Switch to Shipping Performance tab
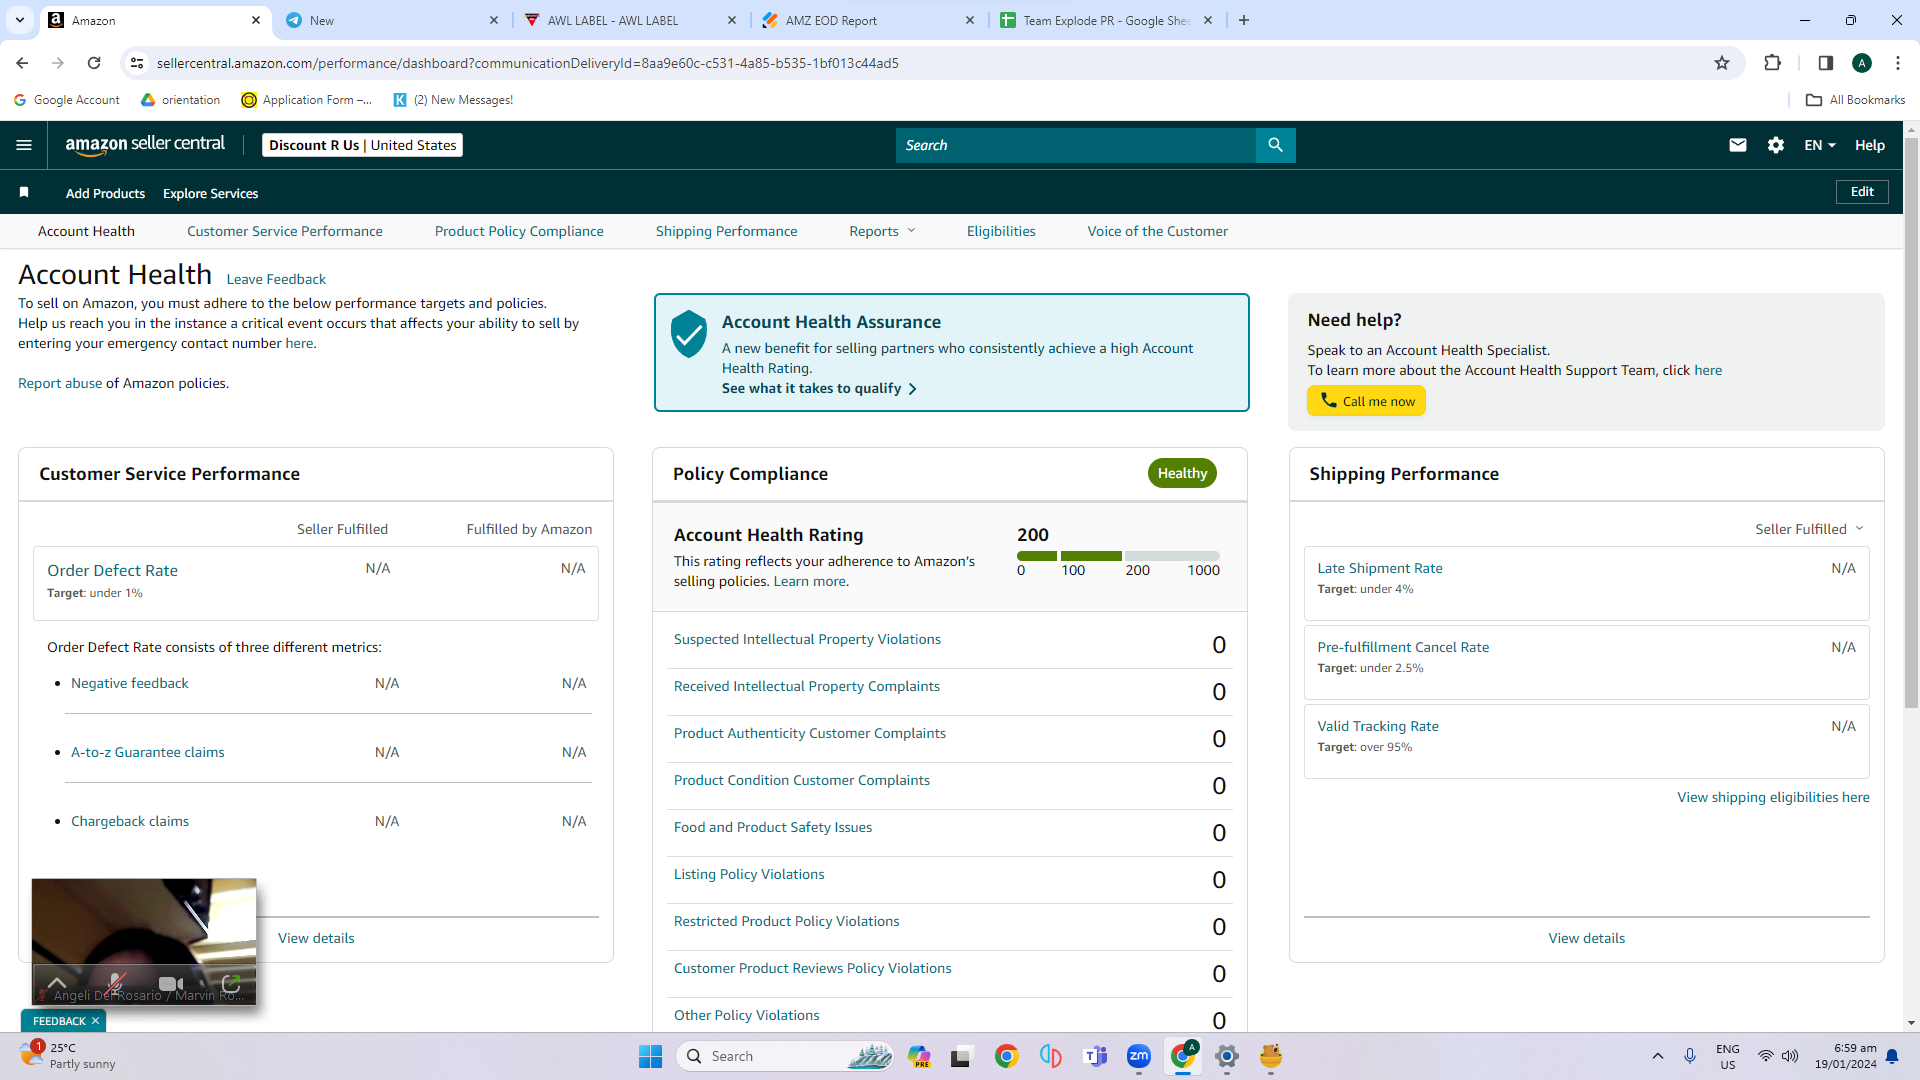This screenshot has height=1080, width=1920. click(726, 231)
